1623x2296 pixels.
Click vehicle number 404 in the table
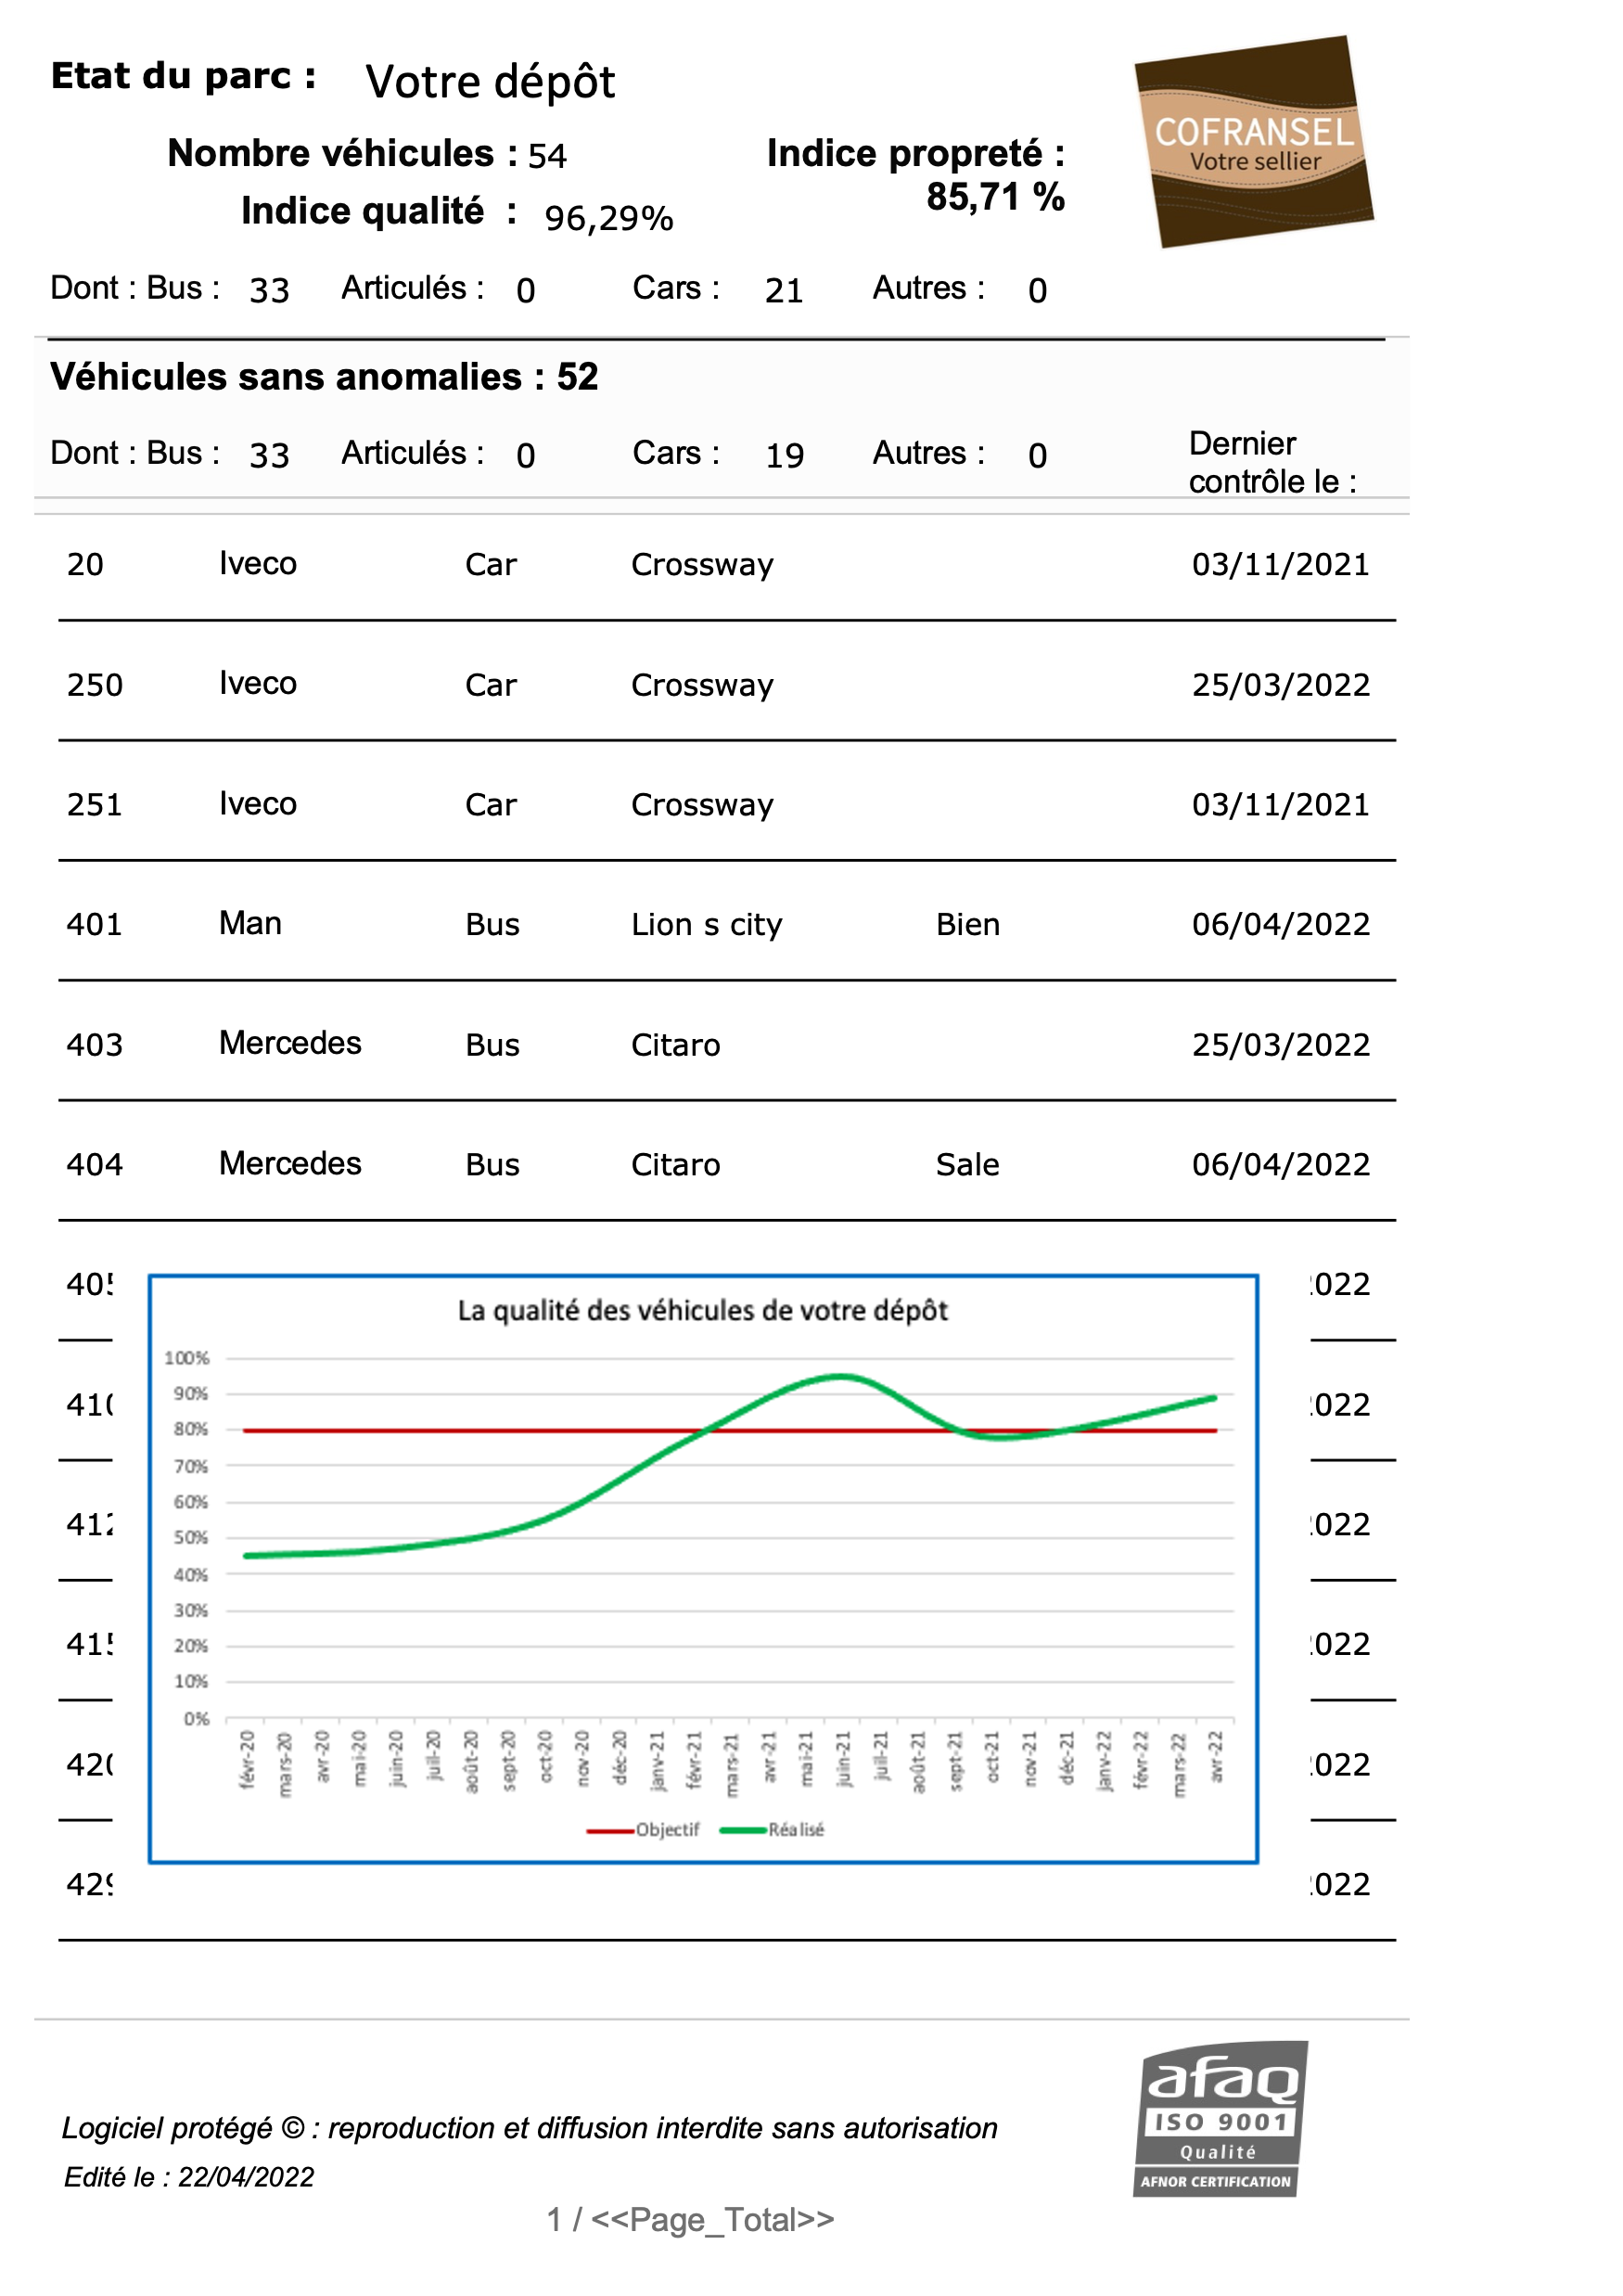(x=95, y=1165)
